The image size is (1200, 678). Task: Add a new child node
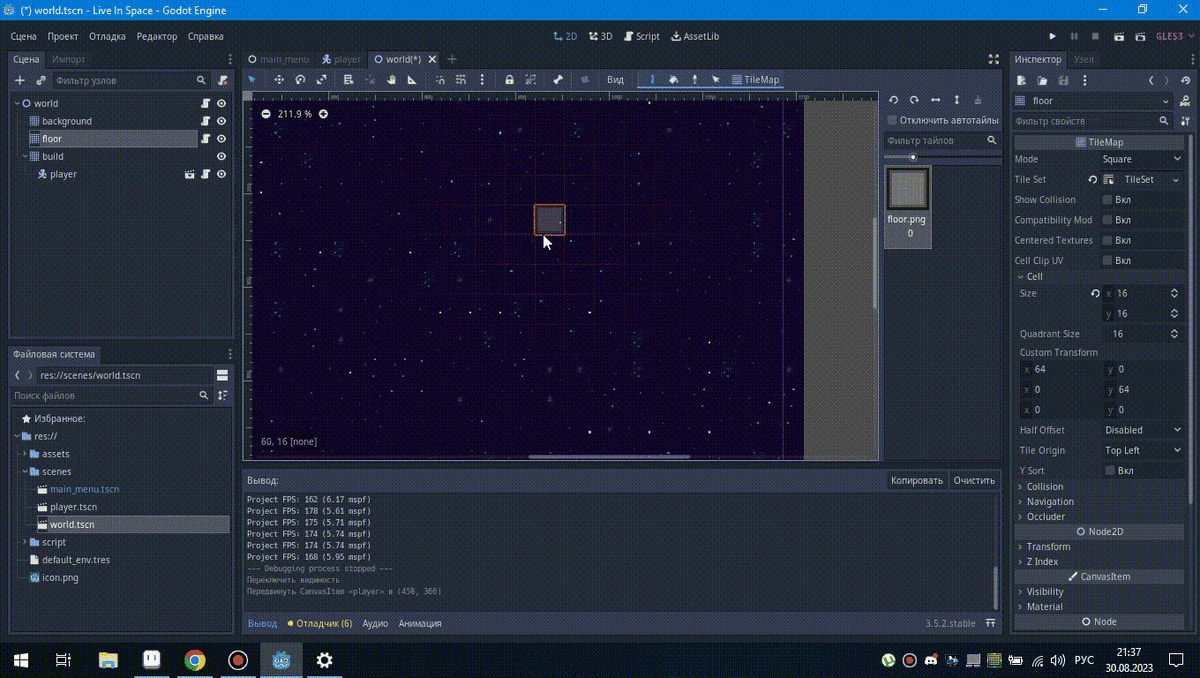(x=20, y=80)
